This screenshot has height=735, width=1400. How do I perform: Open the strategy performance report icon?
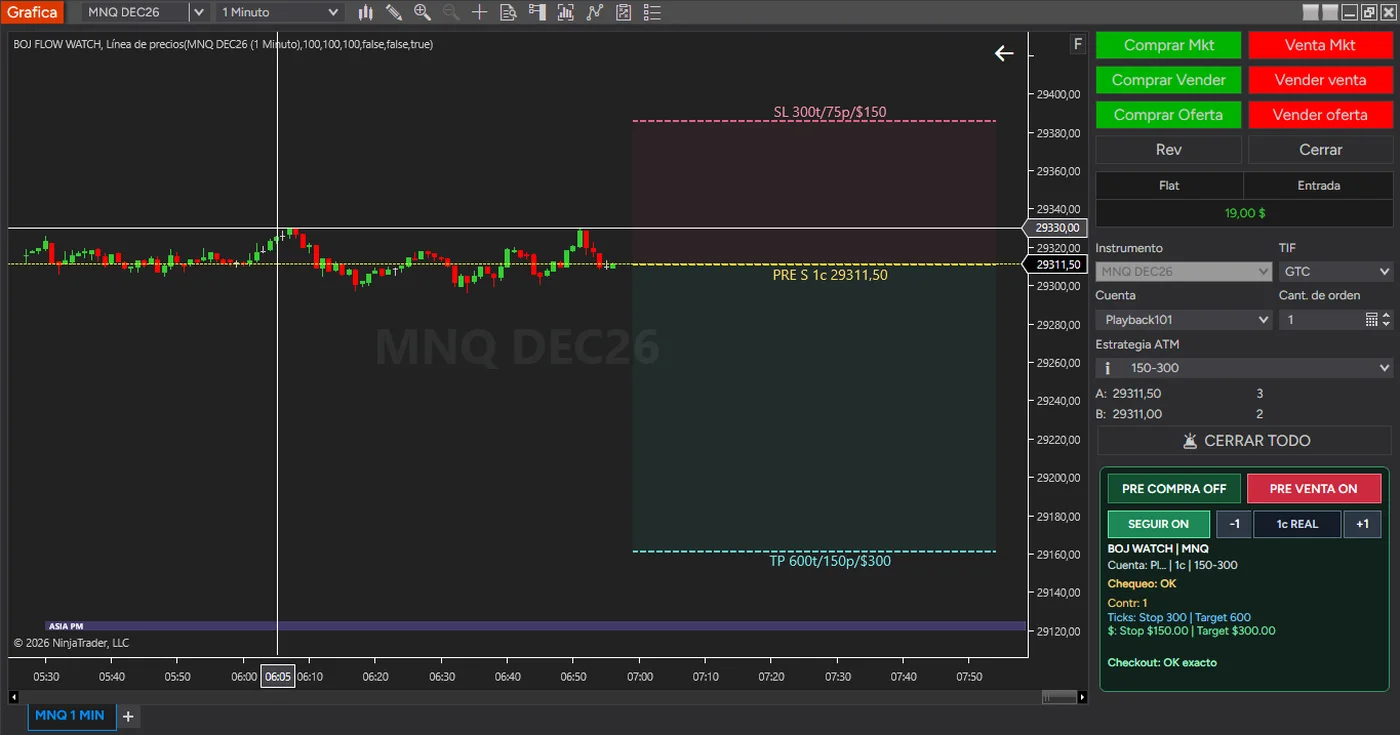pyautogui.click(x=624, y=12)
